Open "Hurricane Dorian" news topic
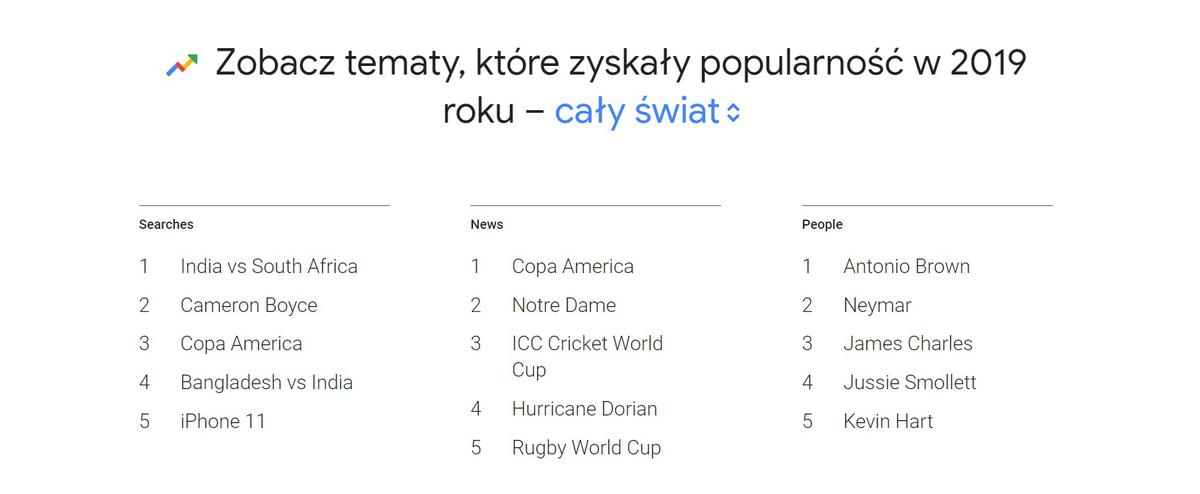Screen dimensions: 1200x494 coord(584,409)
